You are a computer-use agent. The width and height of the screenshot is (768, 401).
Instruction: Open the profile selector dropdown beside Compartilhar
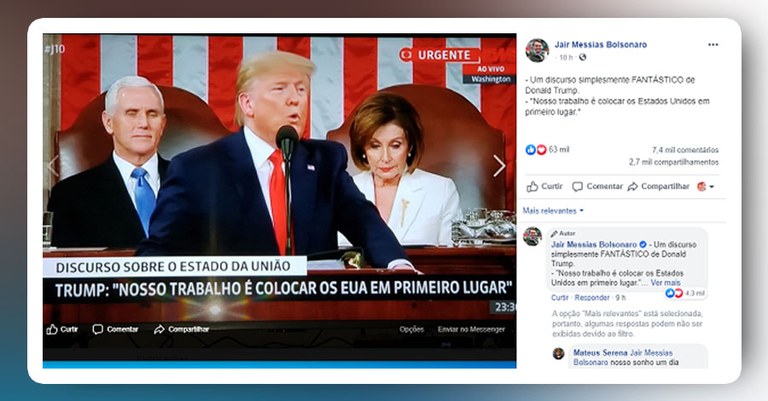click(x=705, y=187)
